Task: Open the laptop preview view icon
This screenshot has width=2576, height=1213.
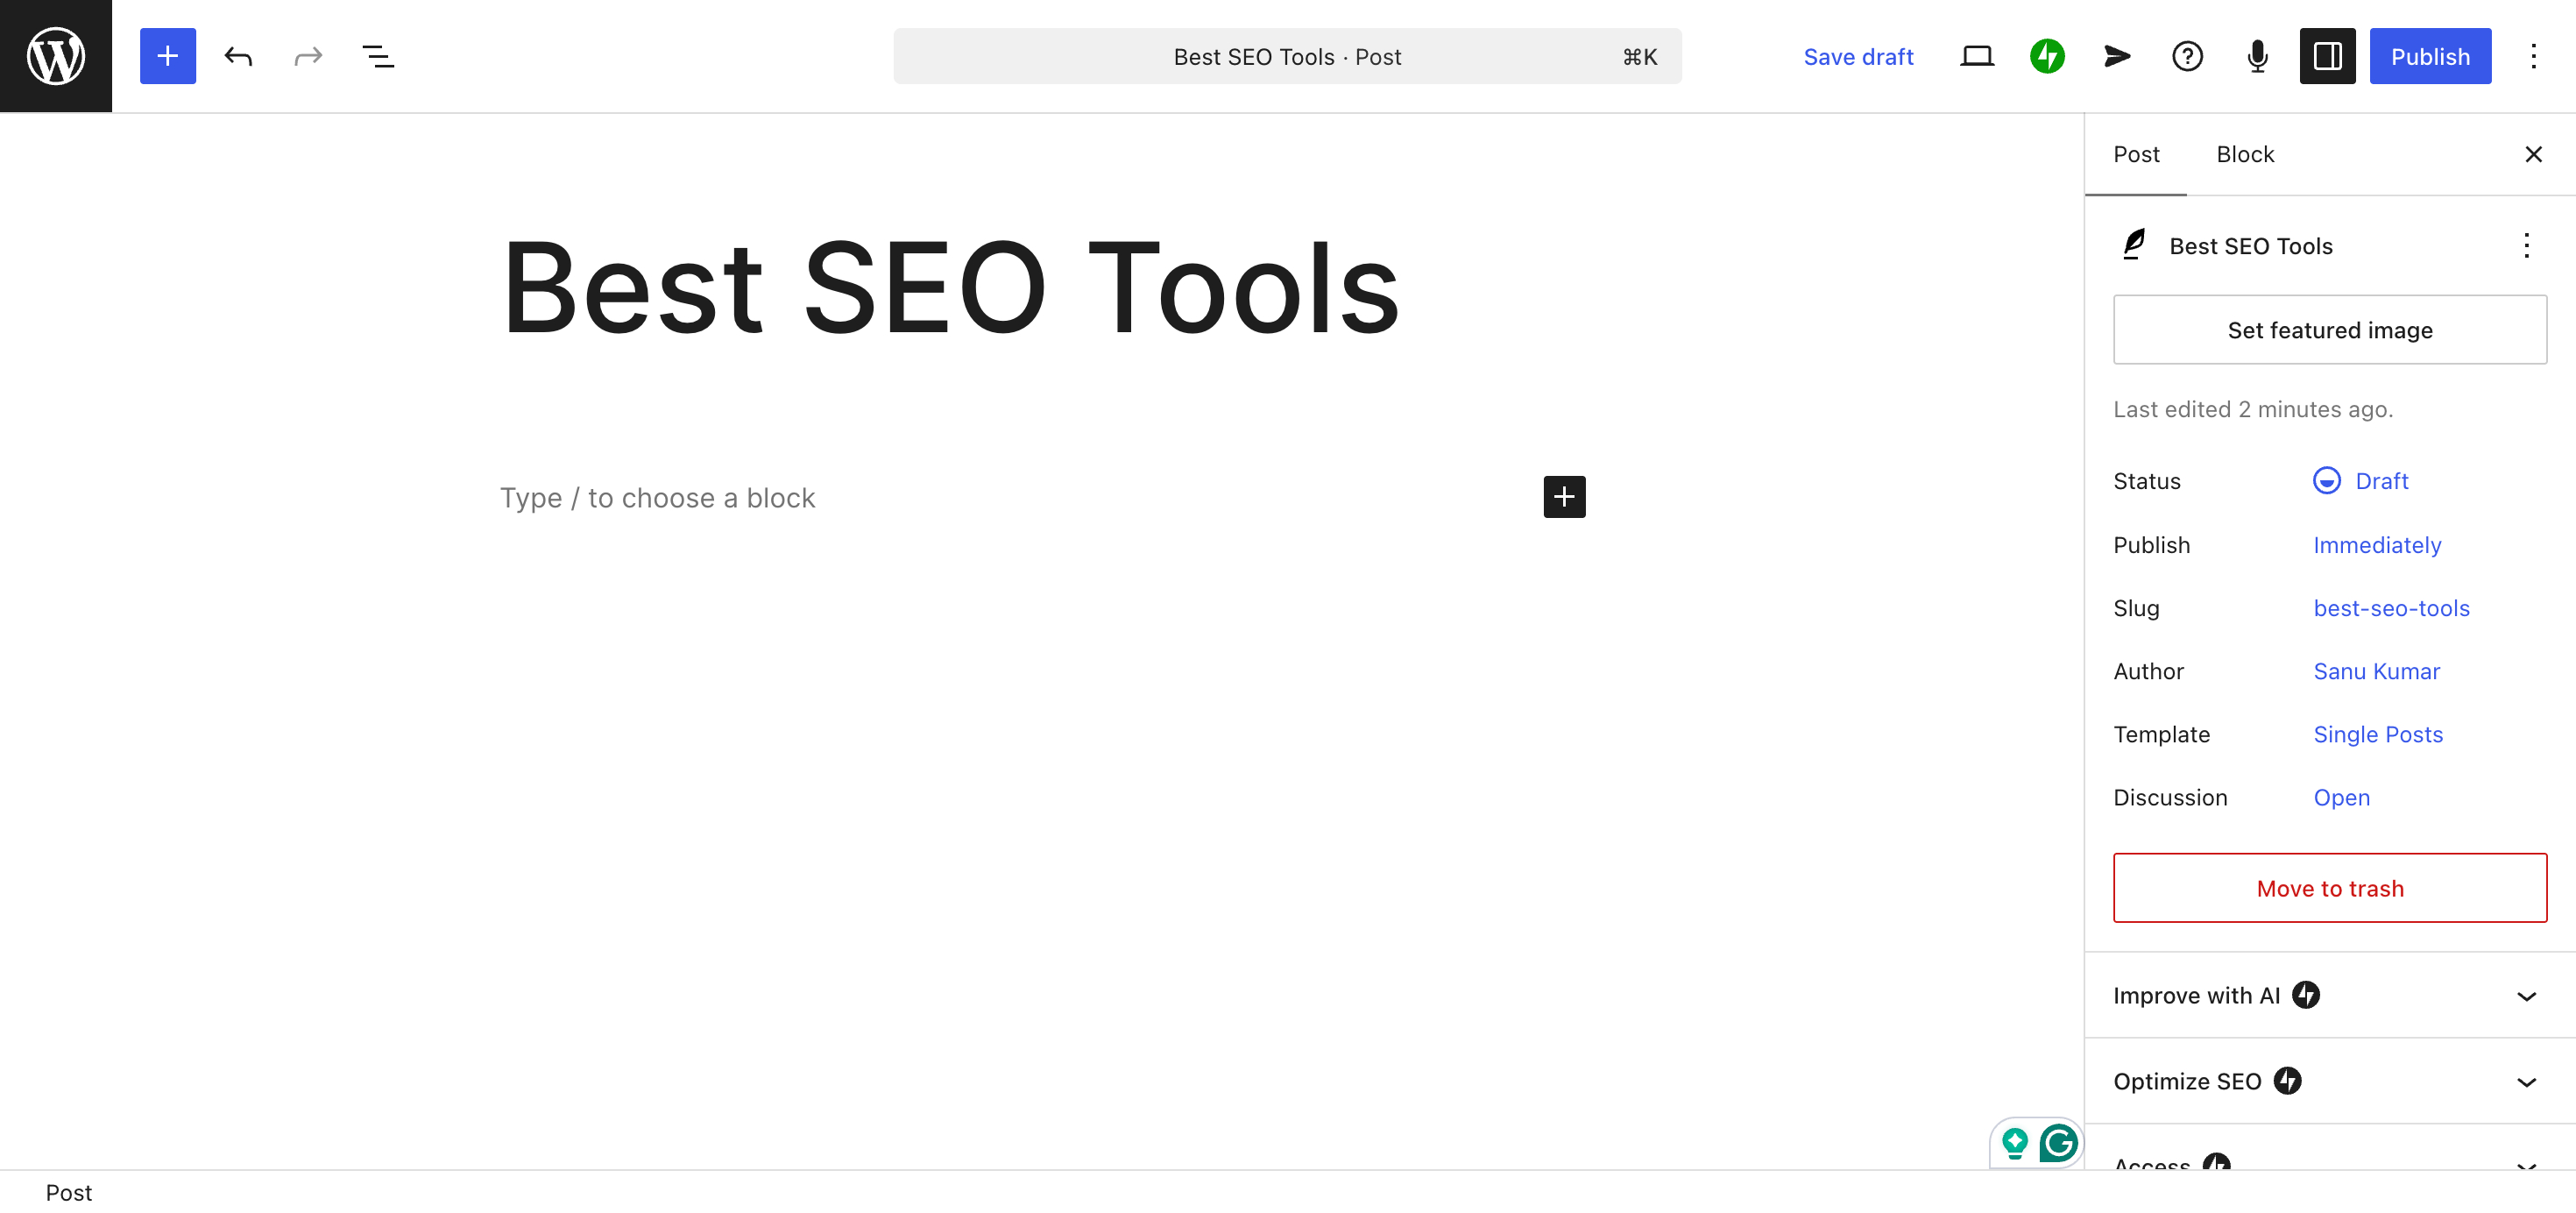Action: coord(1977,56)
